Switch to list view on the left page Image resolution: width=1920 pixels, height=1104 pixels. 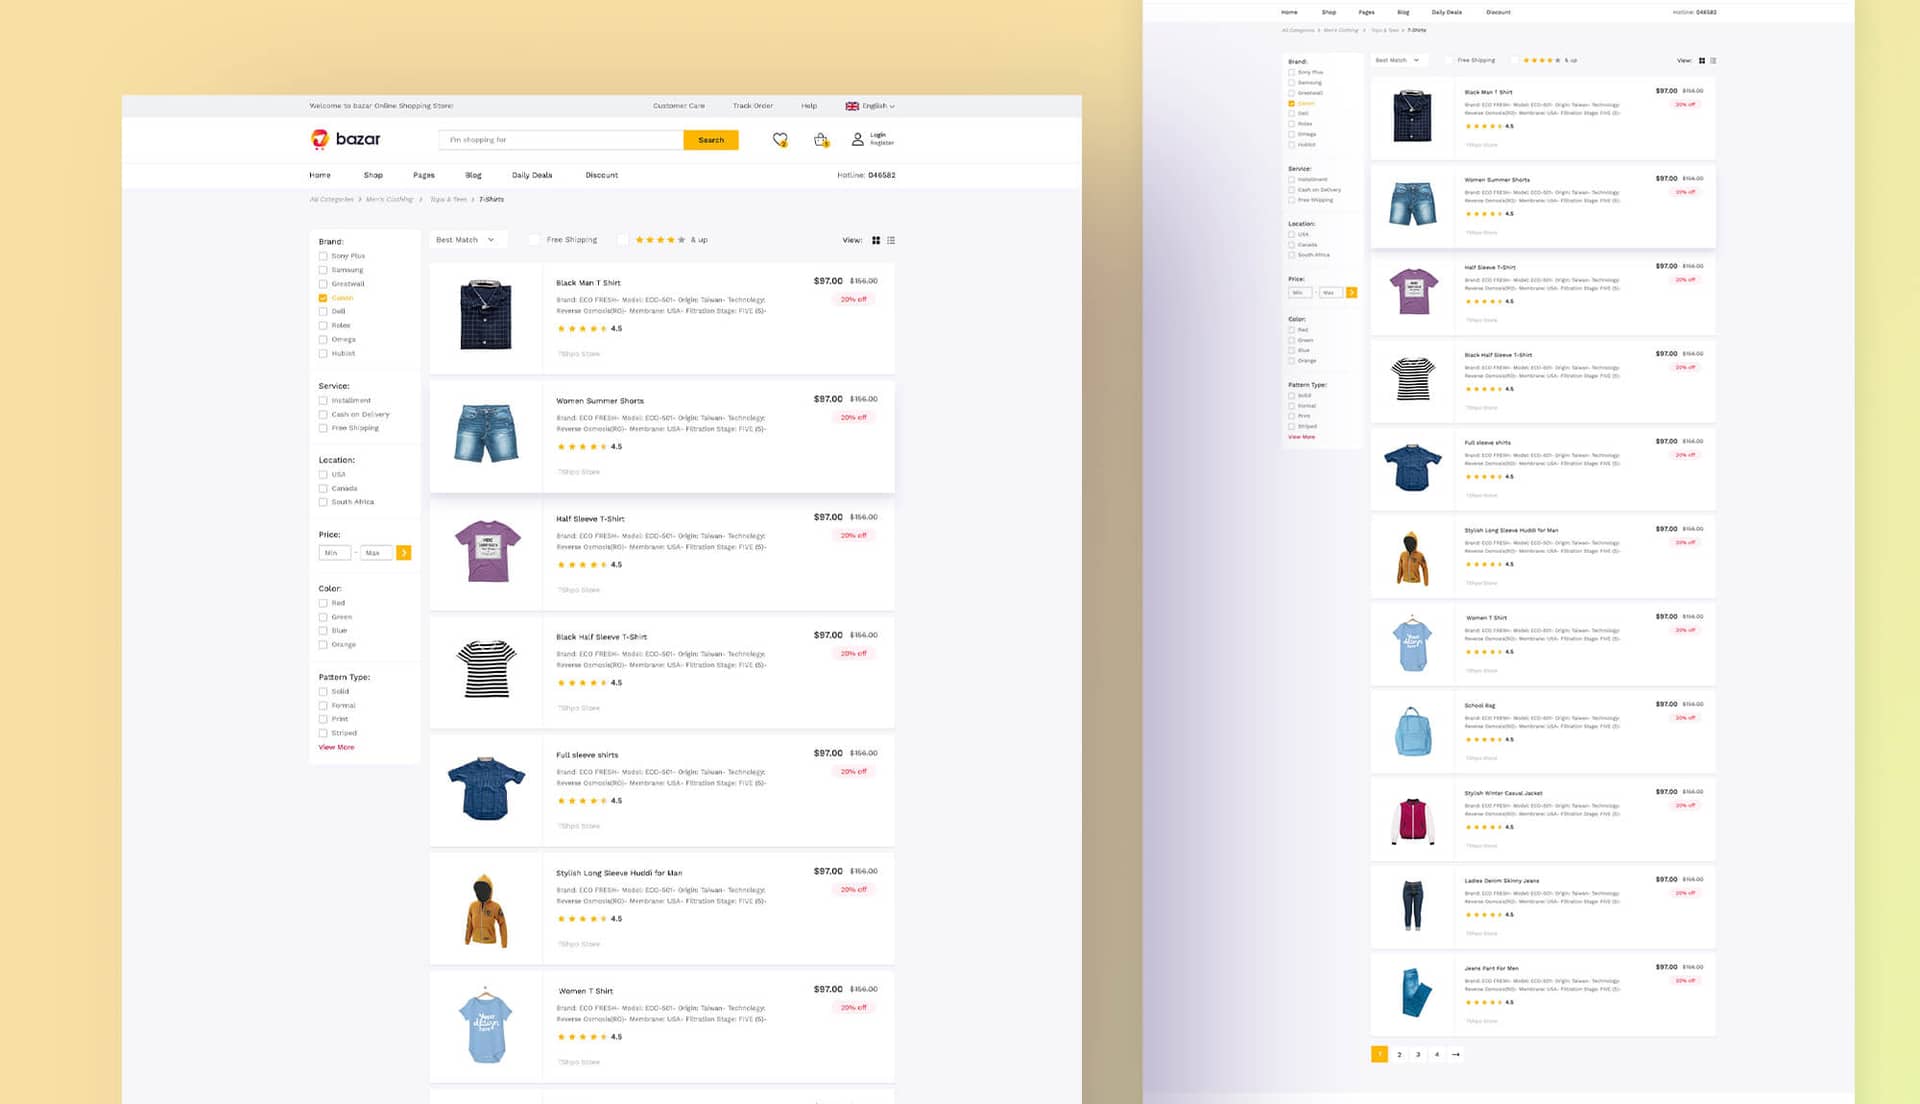coord(891,240)
